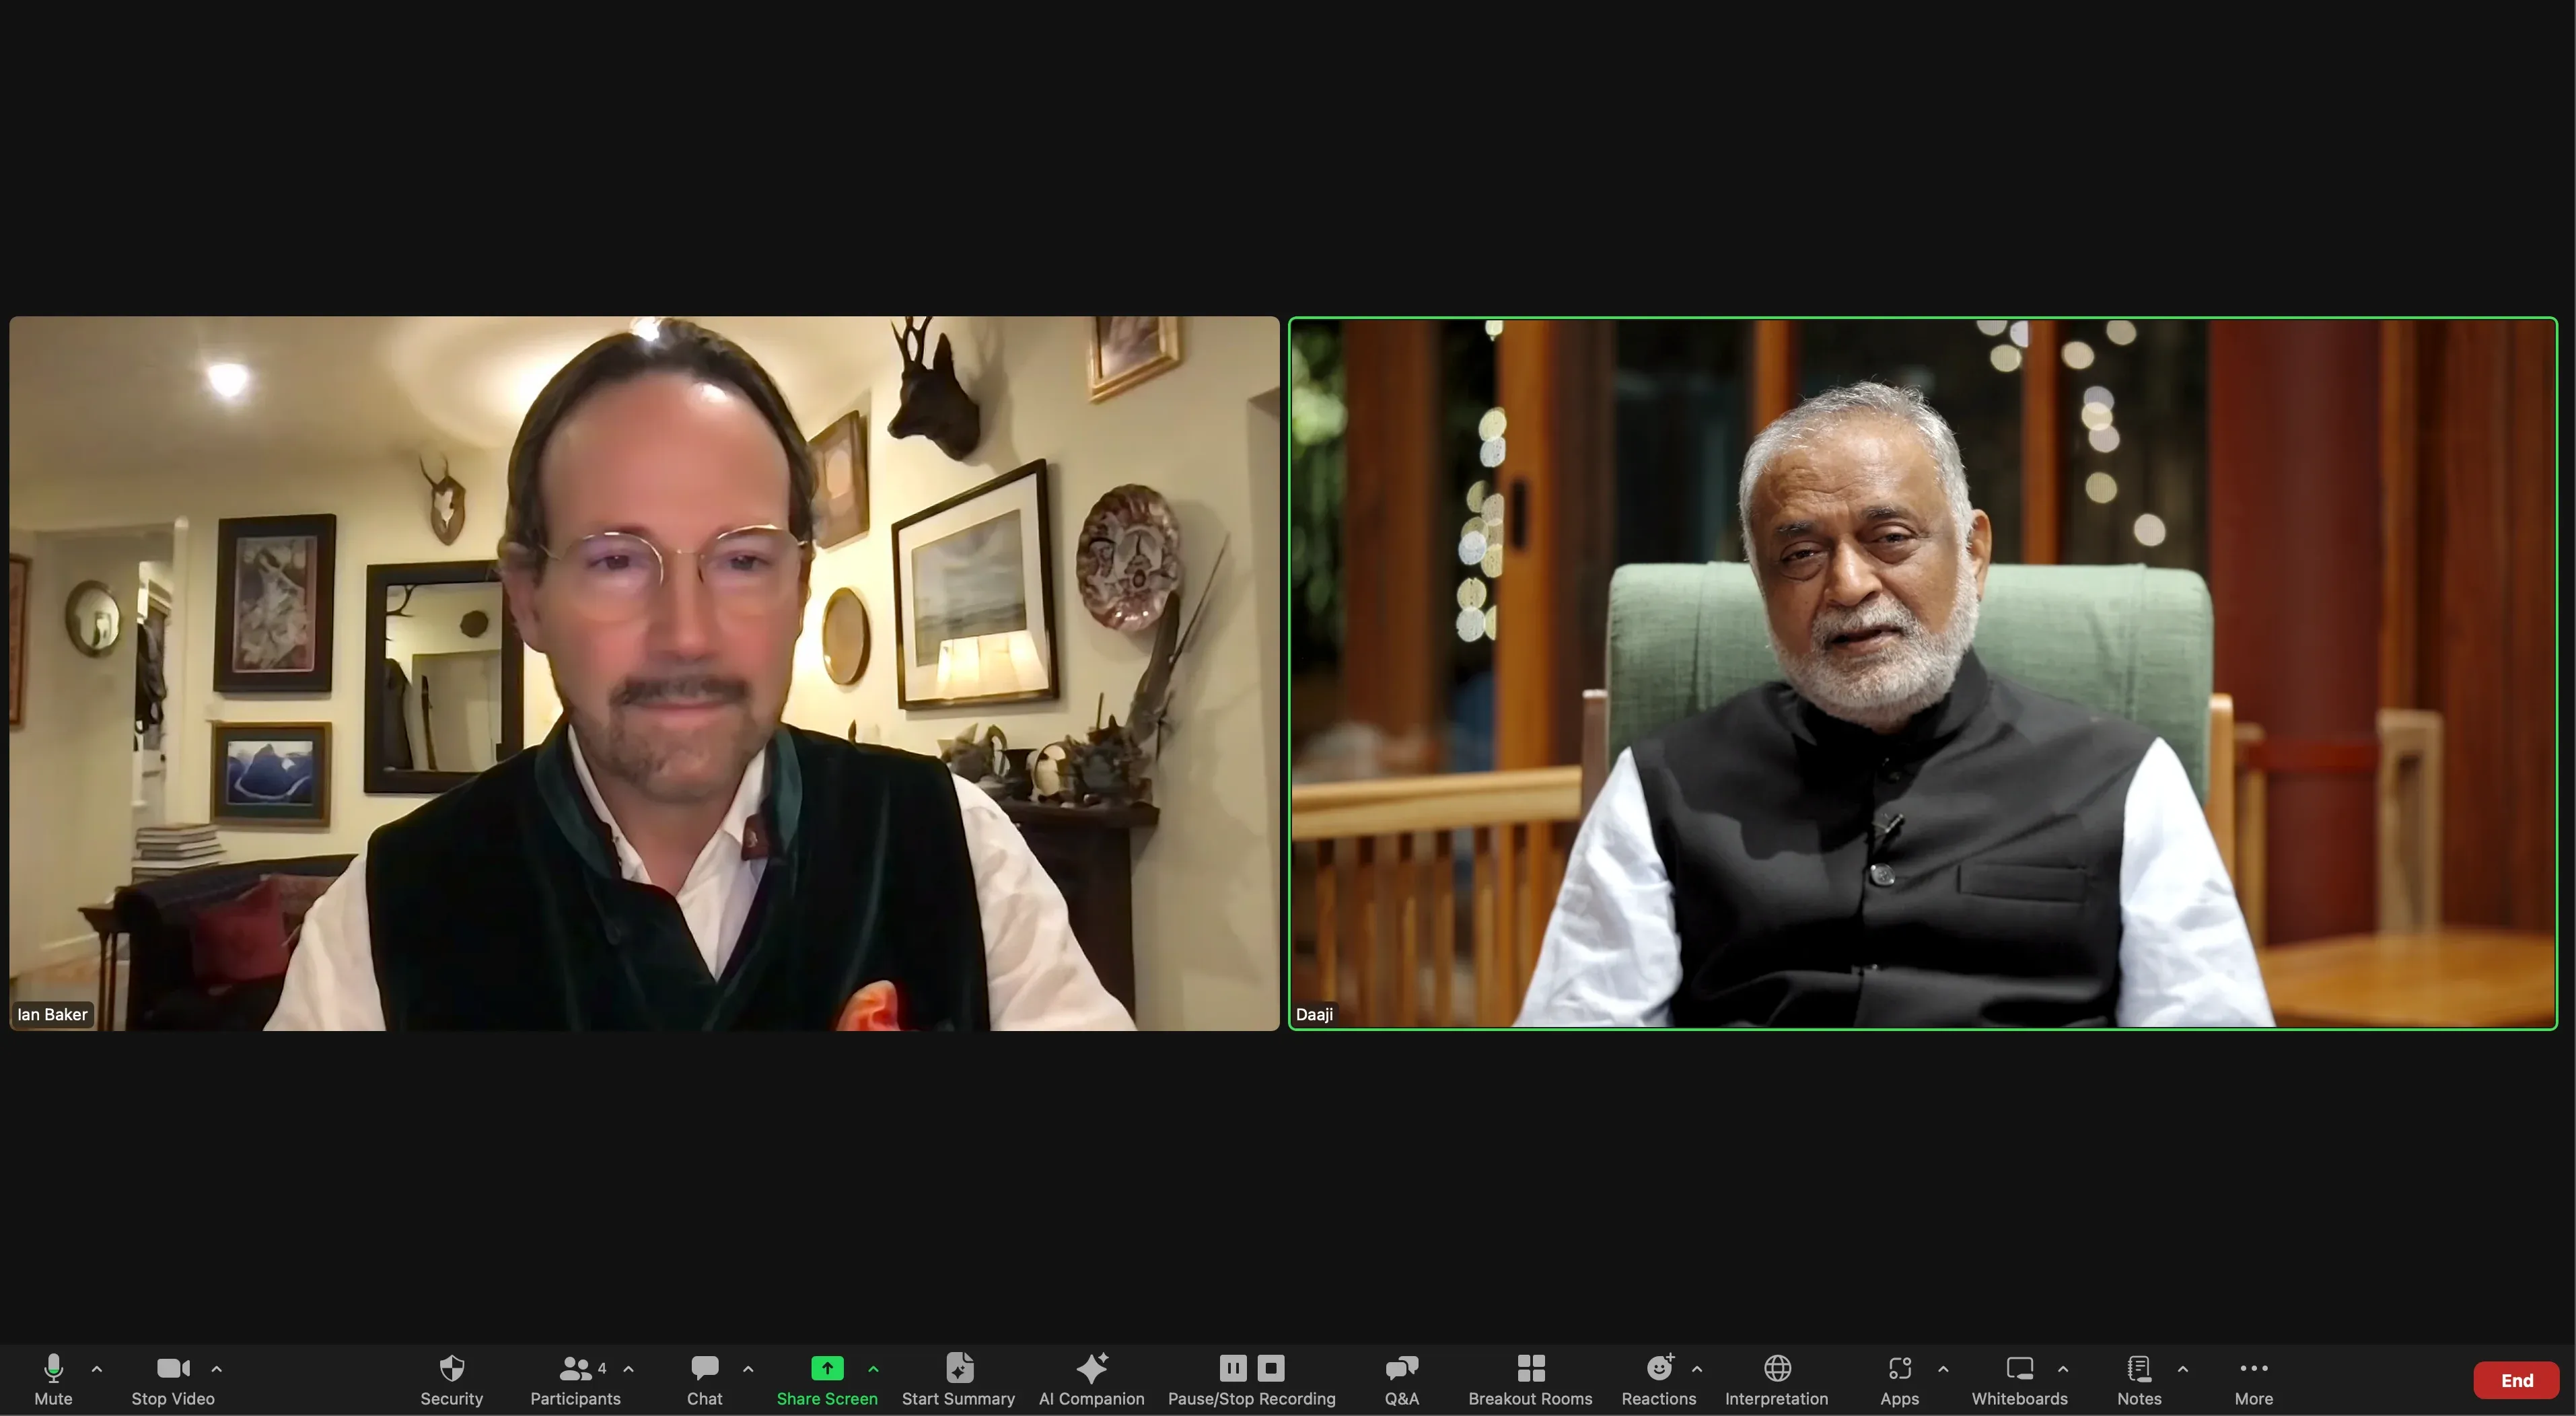
Task: Open Interpretation globe settings
Action: (1777, 1379)
